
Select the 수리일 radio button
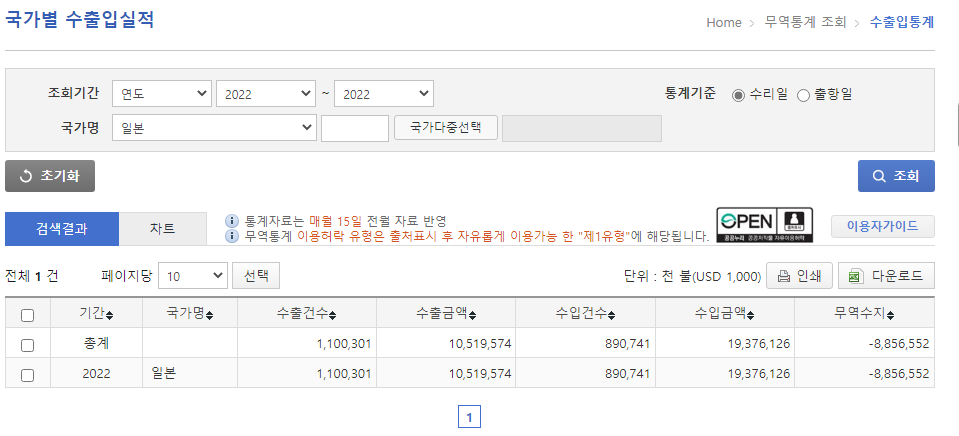pyautogui.click(x=739, y=95)
